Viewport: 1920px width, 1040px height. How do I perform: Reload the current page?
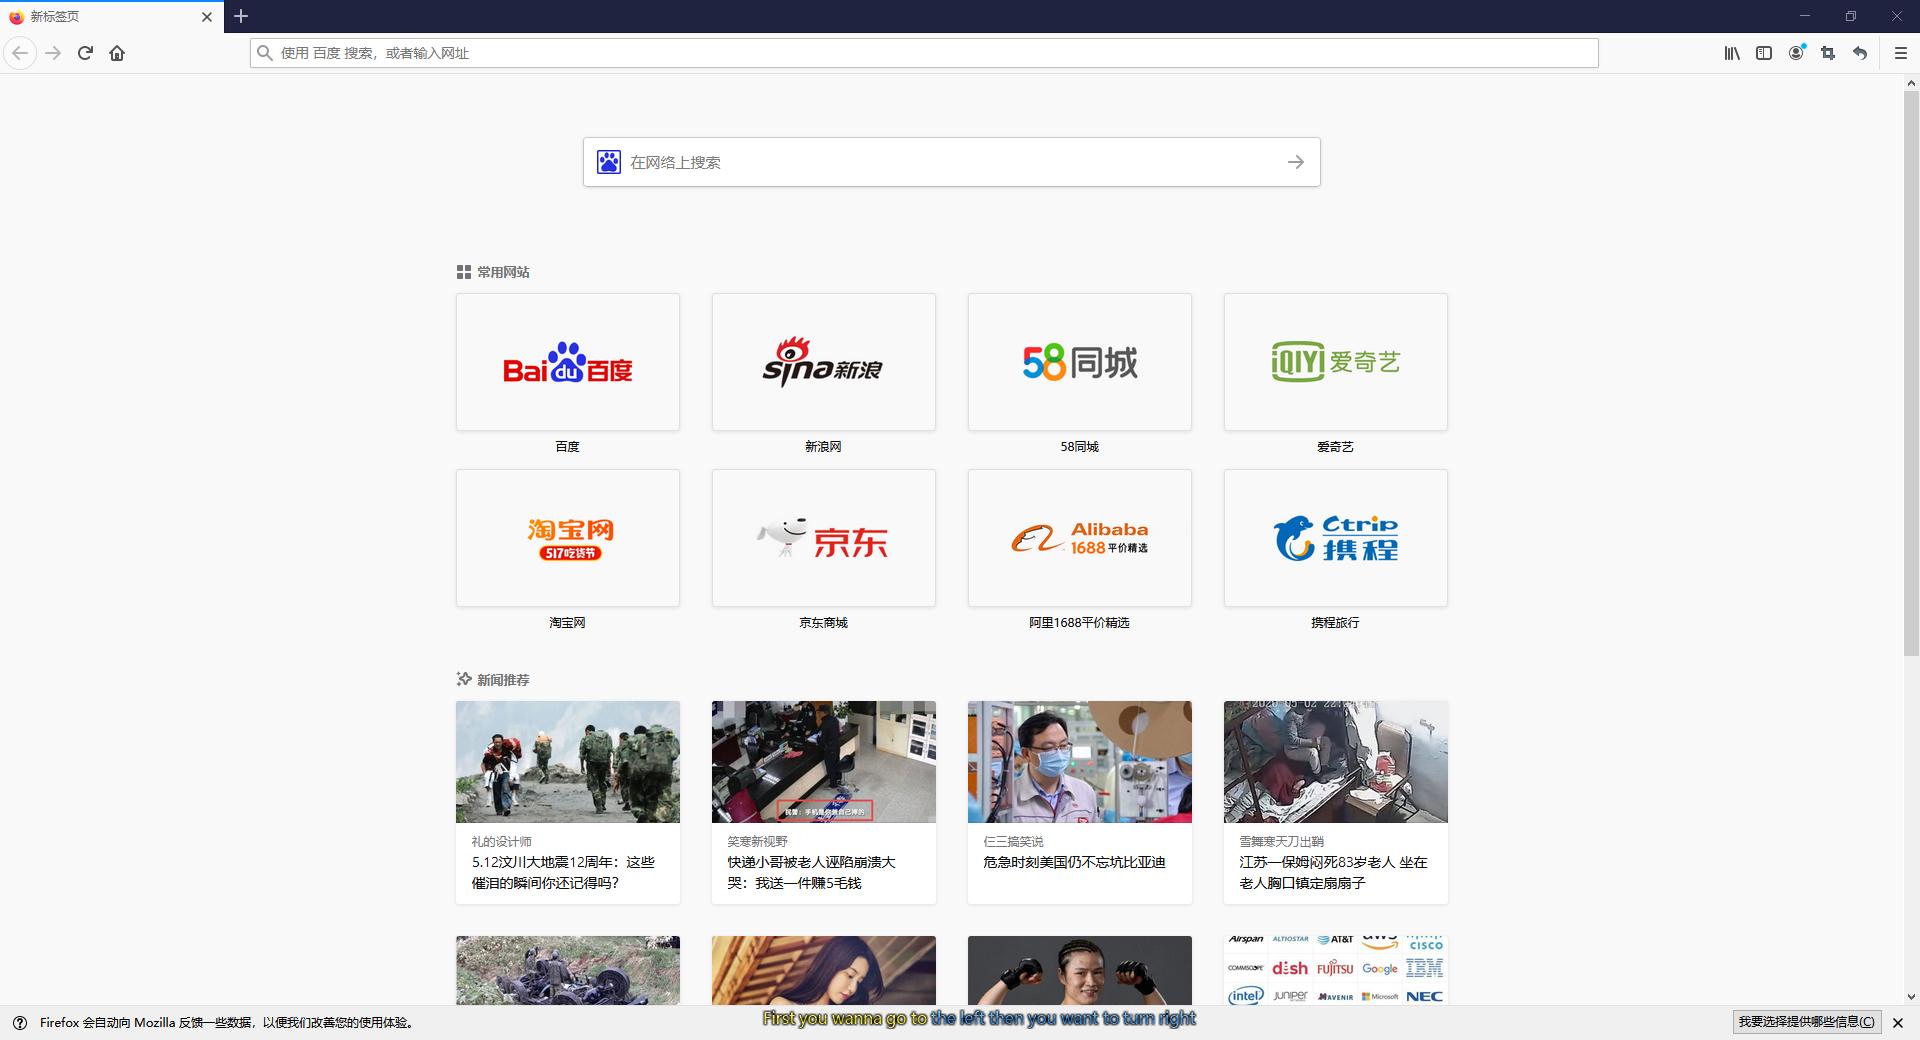click(85, 53)
